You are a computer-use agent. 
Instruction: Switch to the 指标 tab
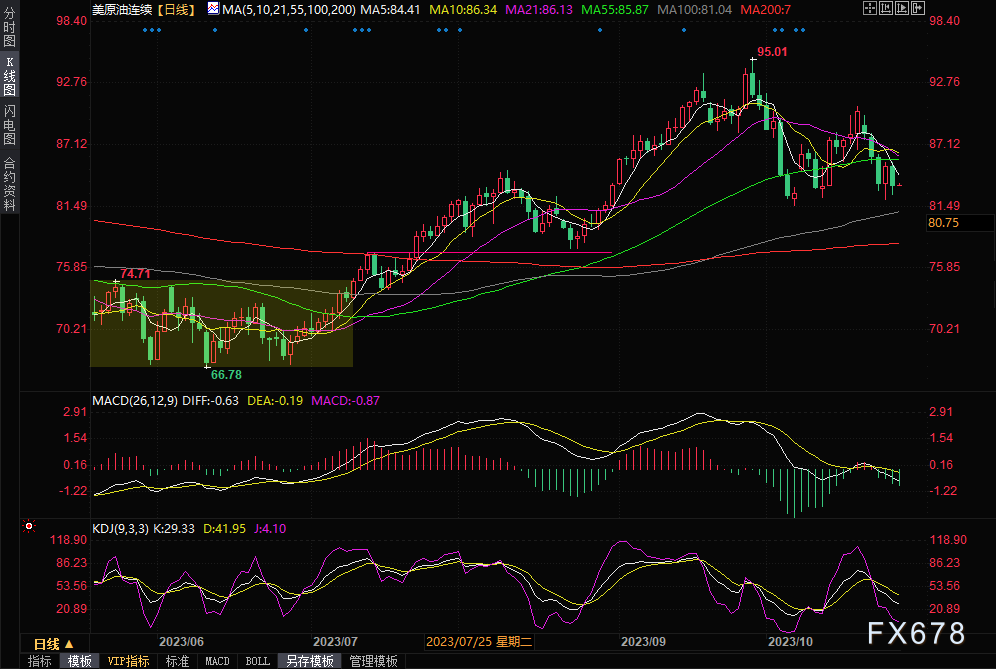[39, 661]
